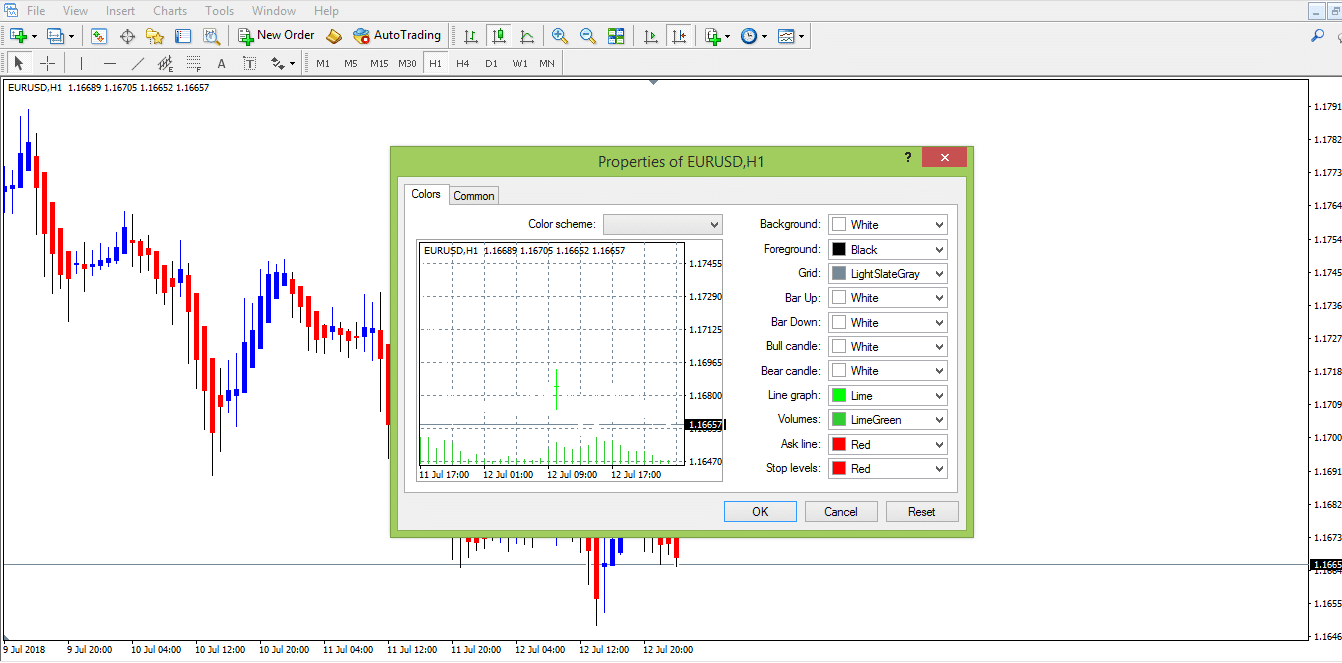Draw a Vertical Line tool
This screenshot has height=663, width=1342.
click(81, 63)
